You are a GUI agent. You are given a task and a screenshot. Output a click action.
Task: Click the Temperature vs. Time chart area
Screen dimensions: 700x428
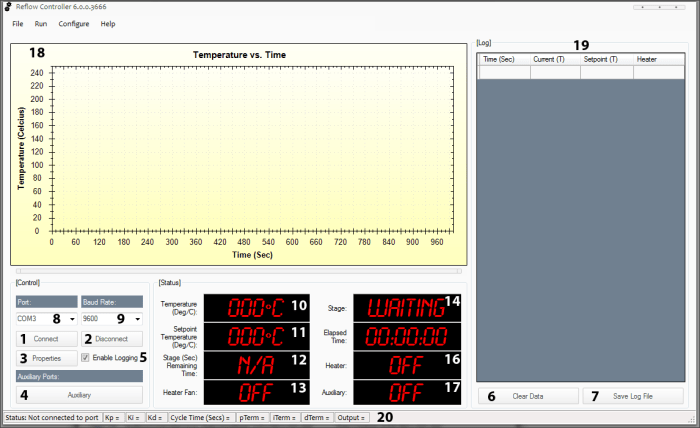pos(250,150)
